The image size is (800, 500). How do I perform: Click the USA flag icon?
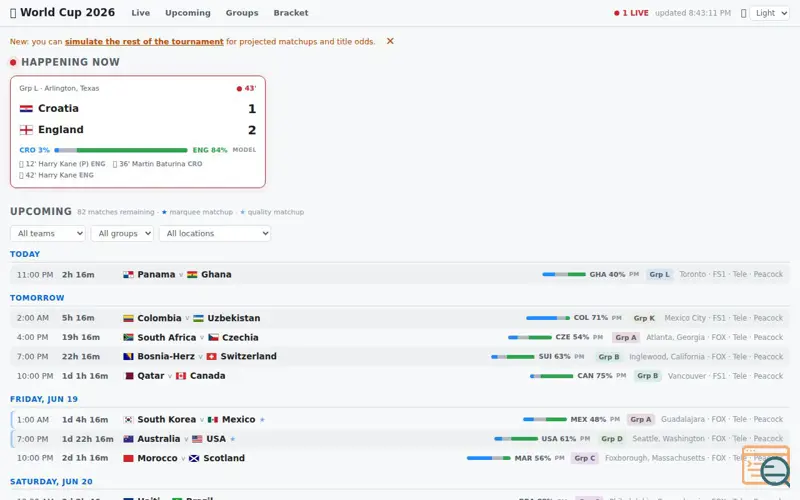click(x=197, y=439)
